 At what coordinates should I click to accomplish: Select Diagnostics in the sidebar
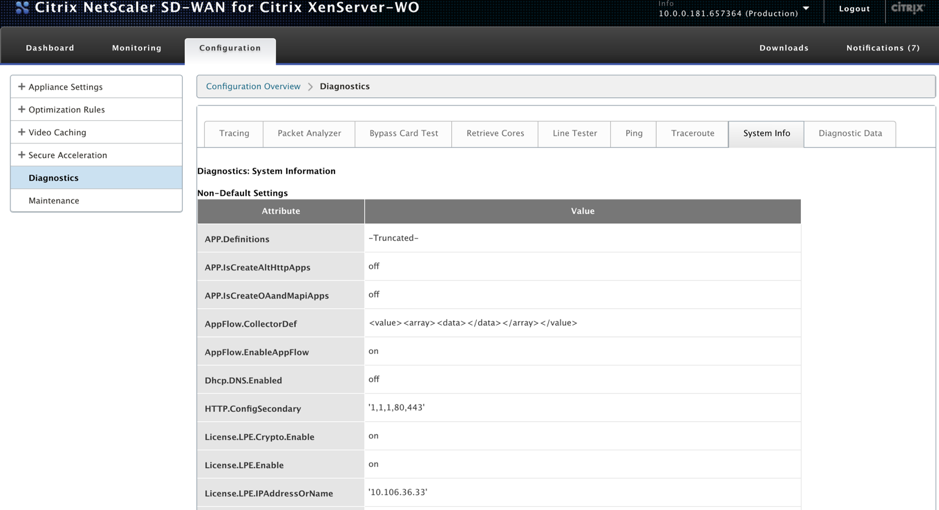pos(96,178)
